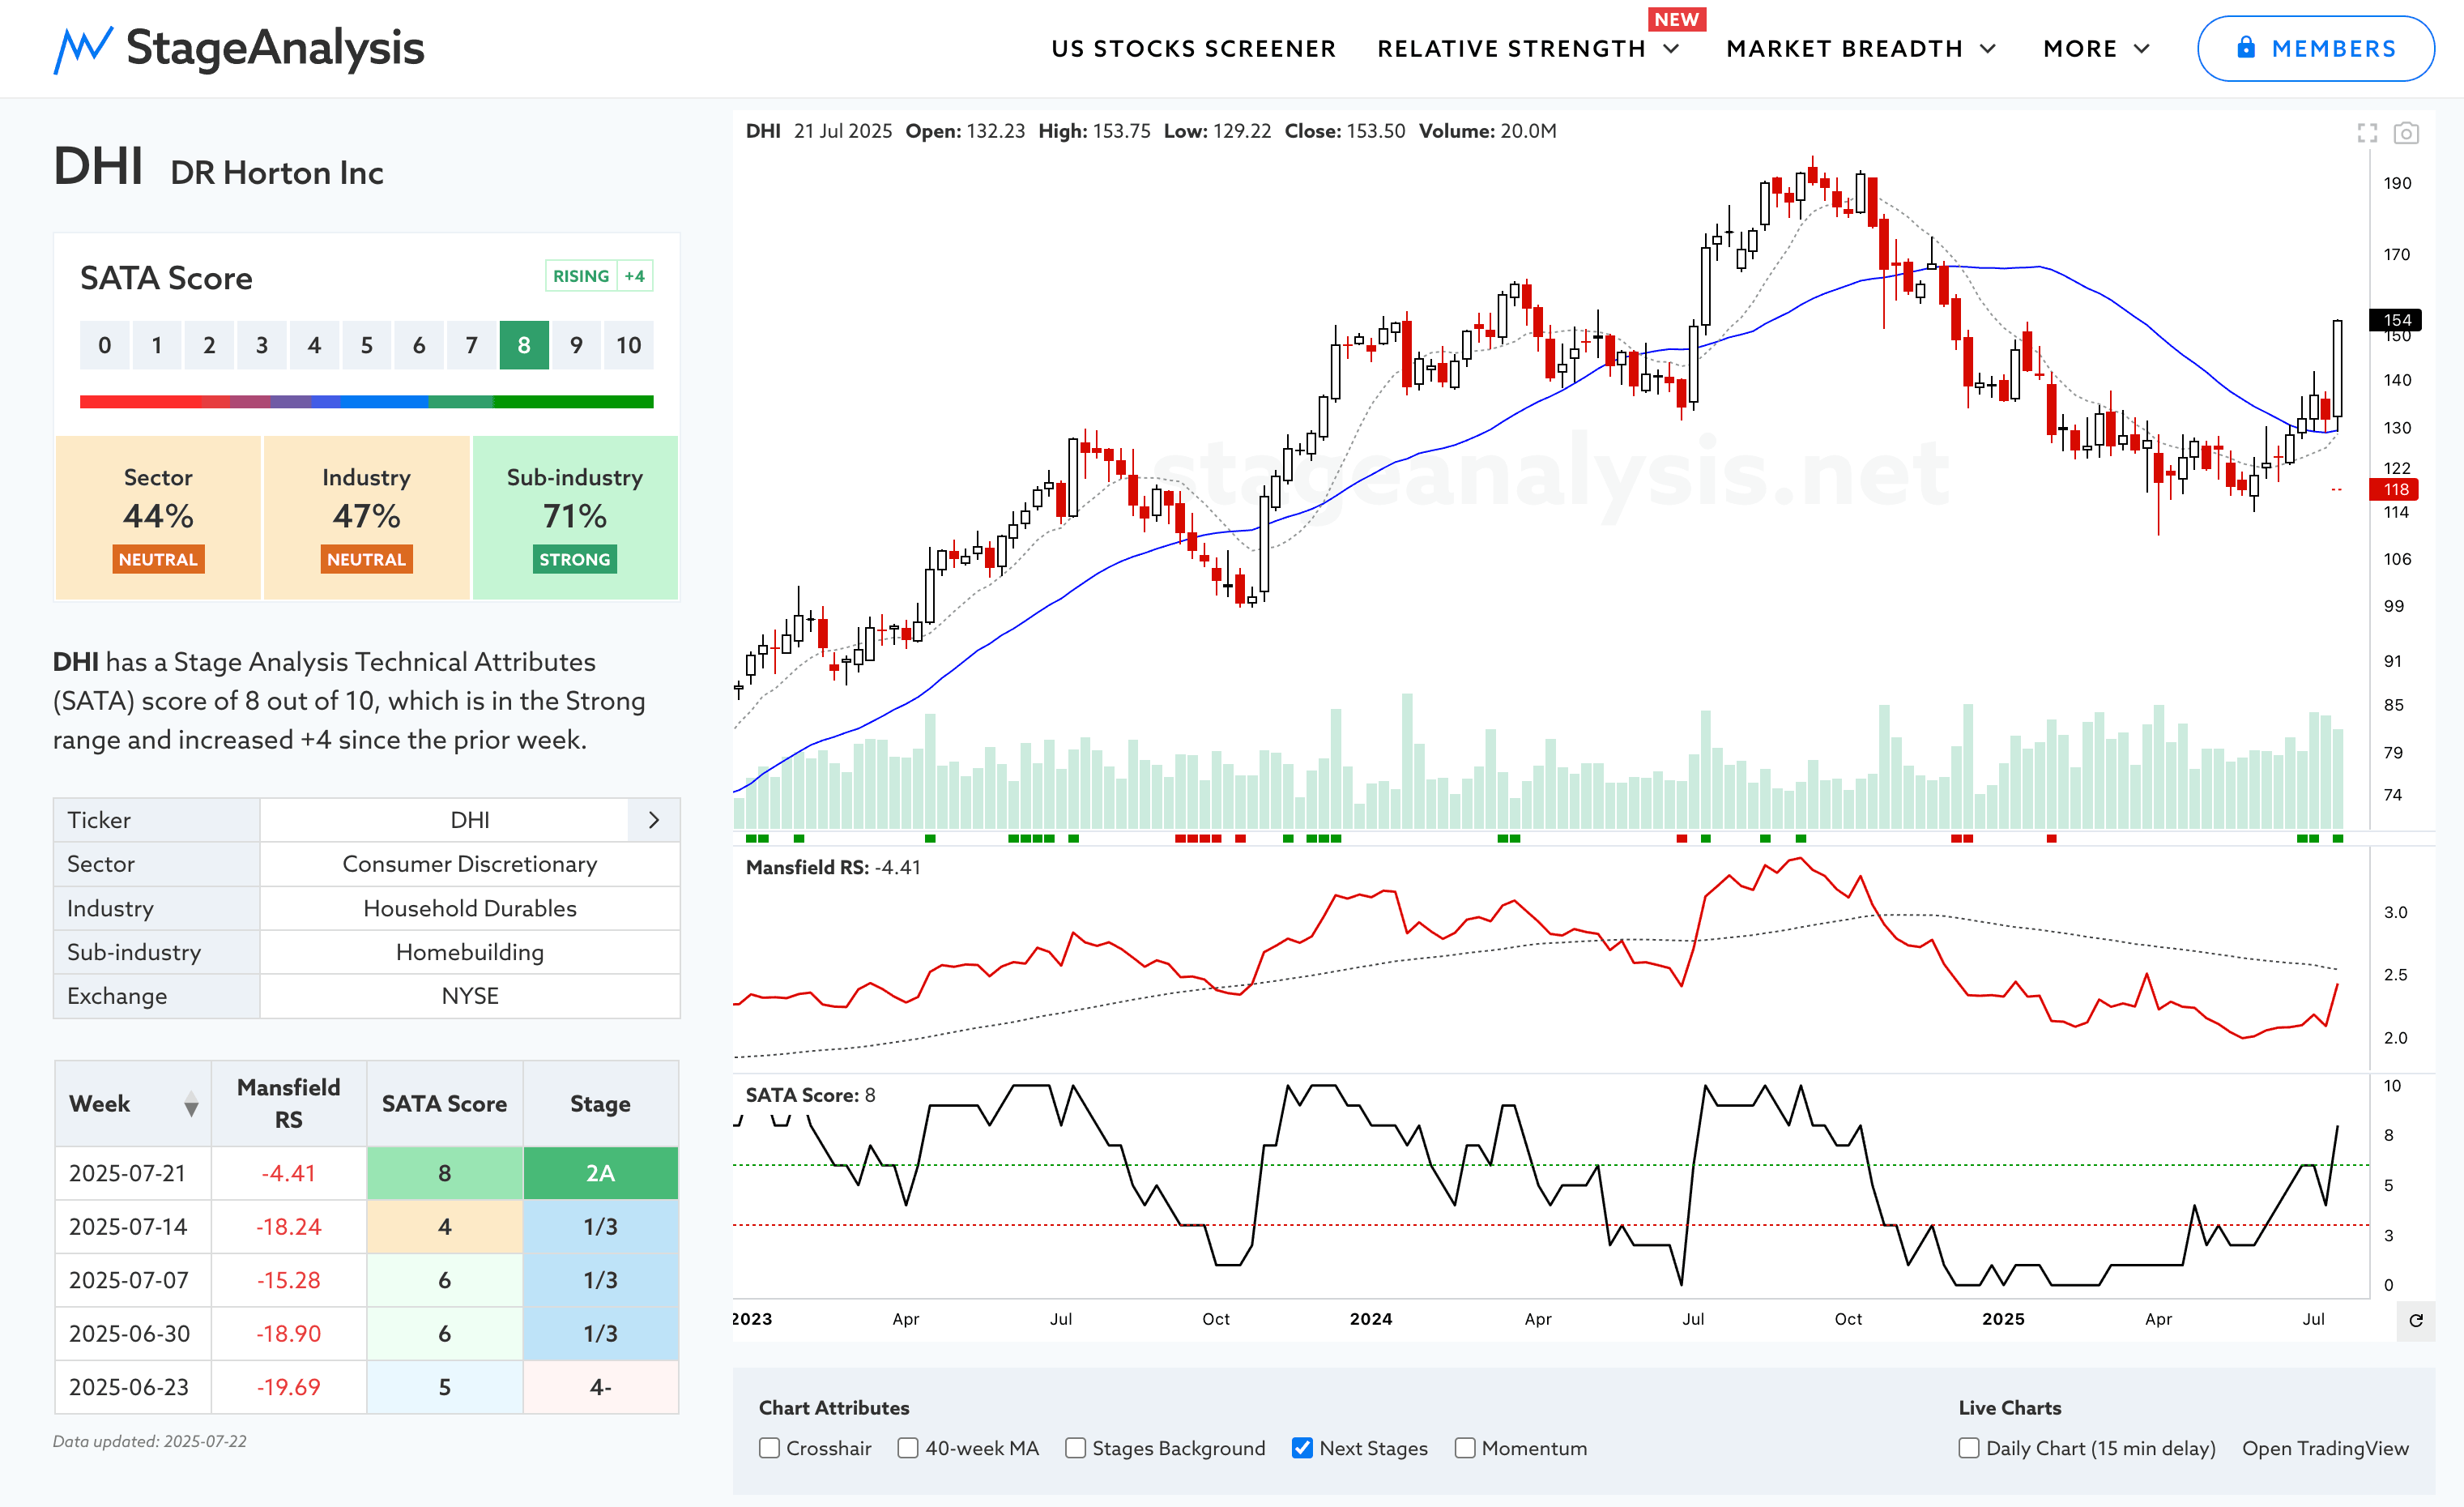Click the lock icon in the Members button
This screenshot has height=1507, width=2464.
click(2246, 48)
